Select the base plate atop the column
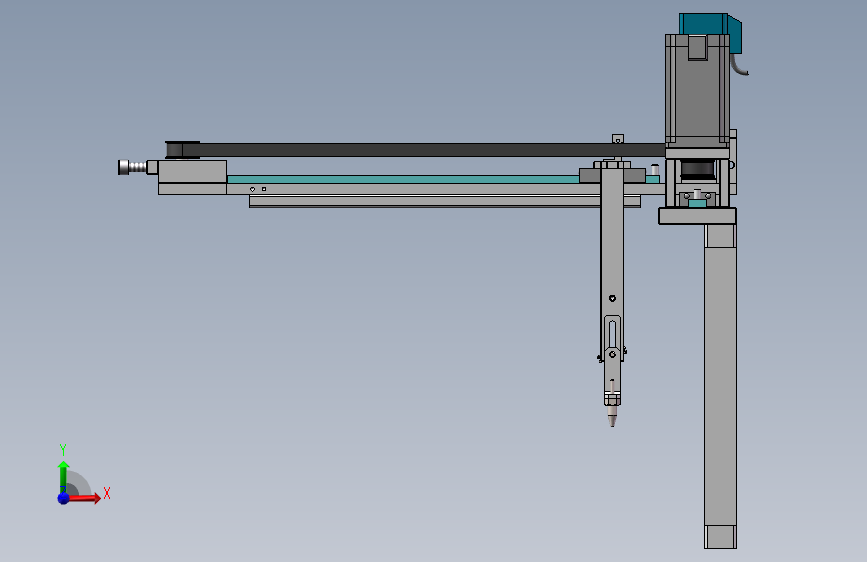 pyautogui.click(x=697, y=216)
